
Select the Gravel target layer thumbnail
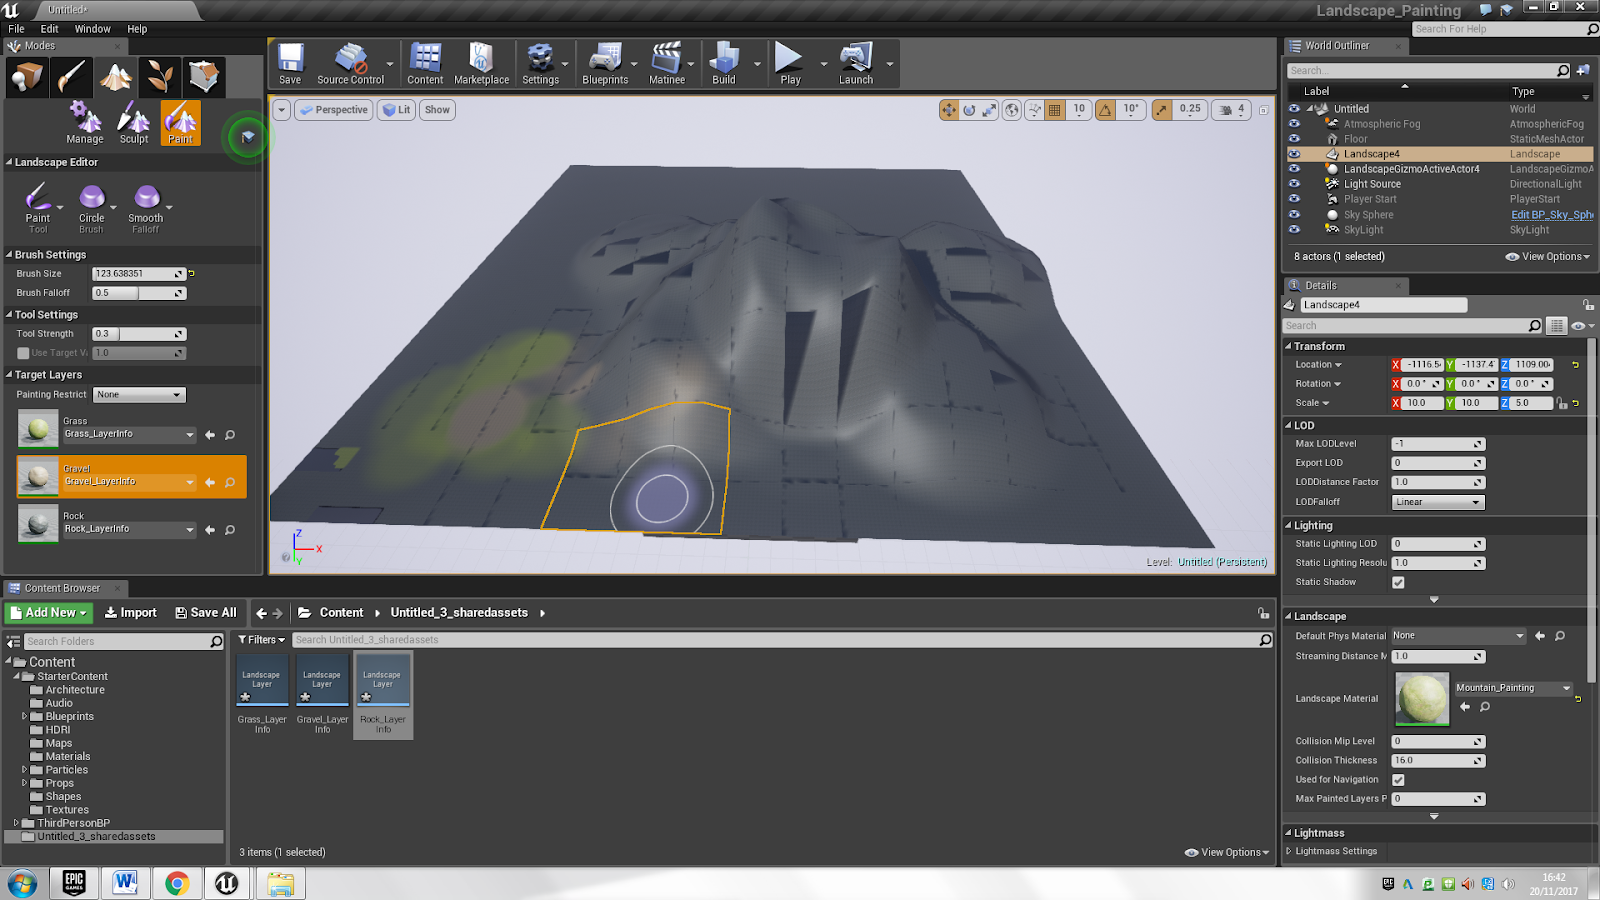[38, 477]
